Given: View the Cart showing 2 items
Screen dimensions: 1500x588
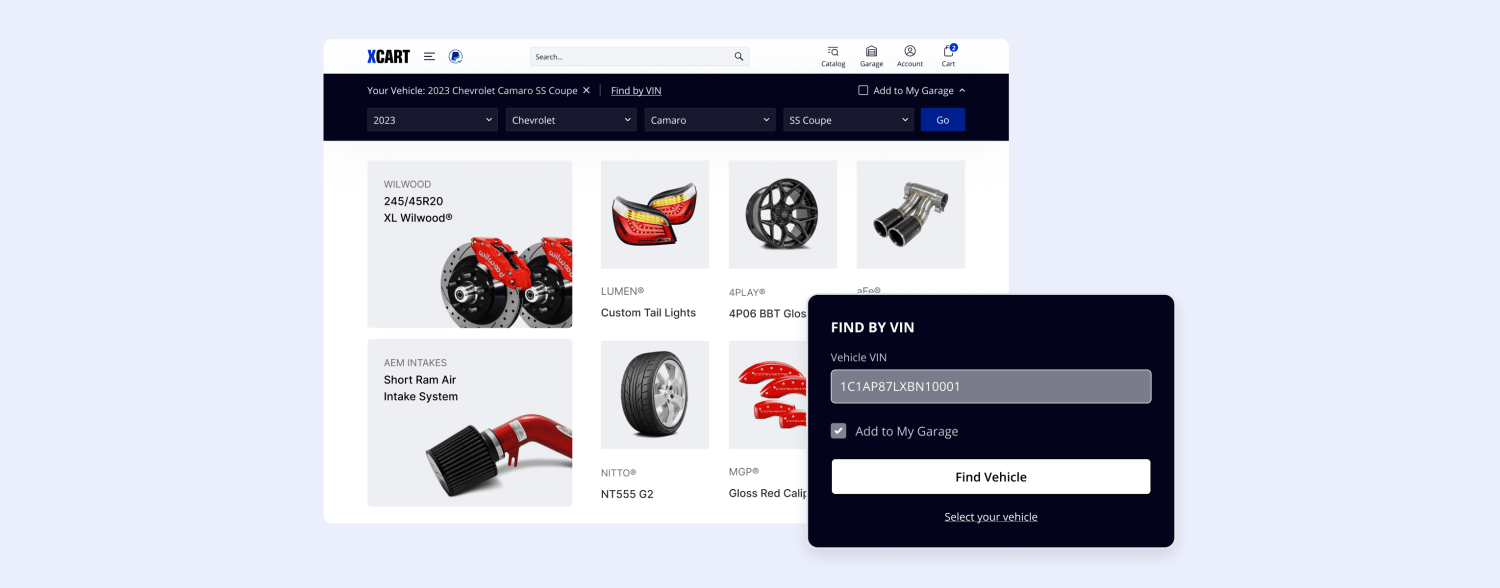Looking at the screenshot, I should [x=947, y=55].
